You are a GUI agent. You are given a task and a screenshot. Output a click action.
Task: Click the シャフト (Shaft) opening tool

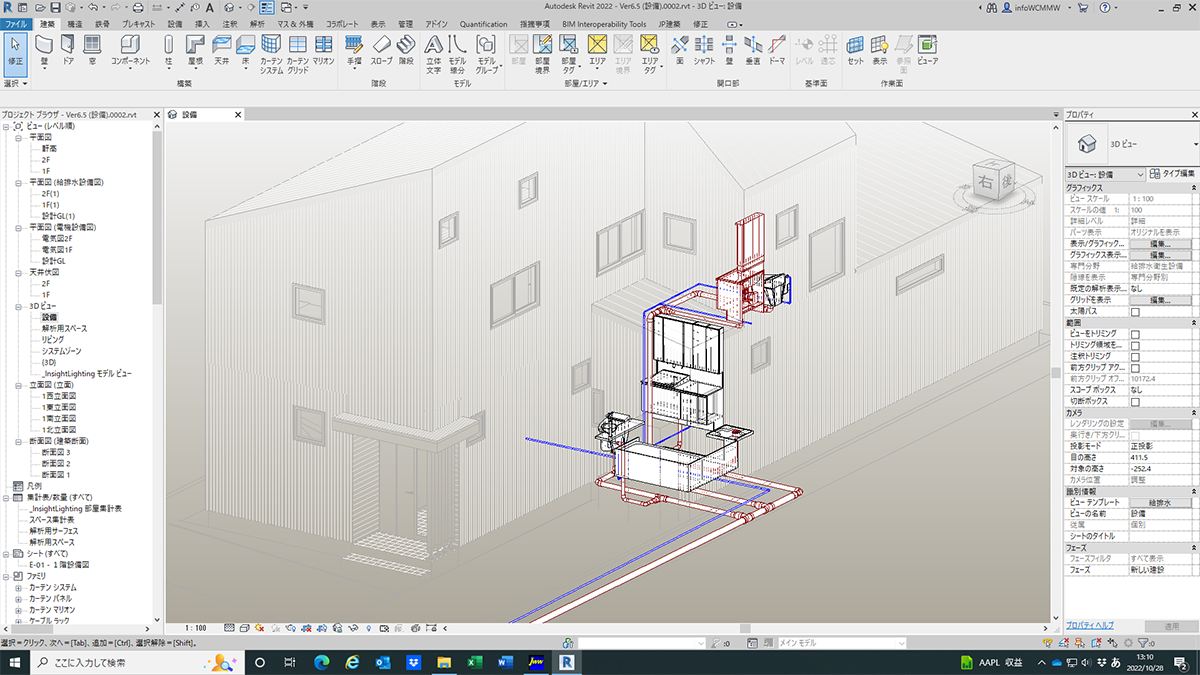pyautogui.click(x=704, y=46)
